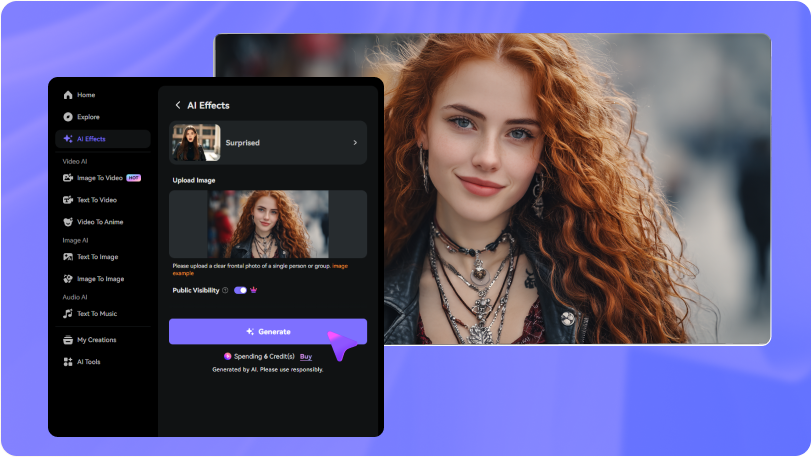
Task: Click the Explore compass icon
Action: 68,117
